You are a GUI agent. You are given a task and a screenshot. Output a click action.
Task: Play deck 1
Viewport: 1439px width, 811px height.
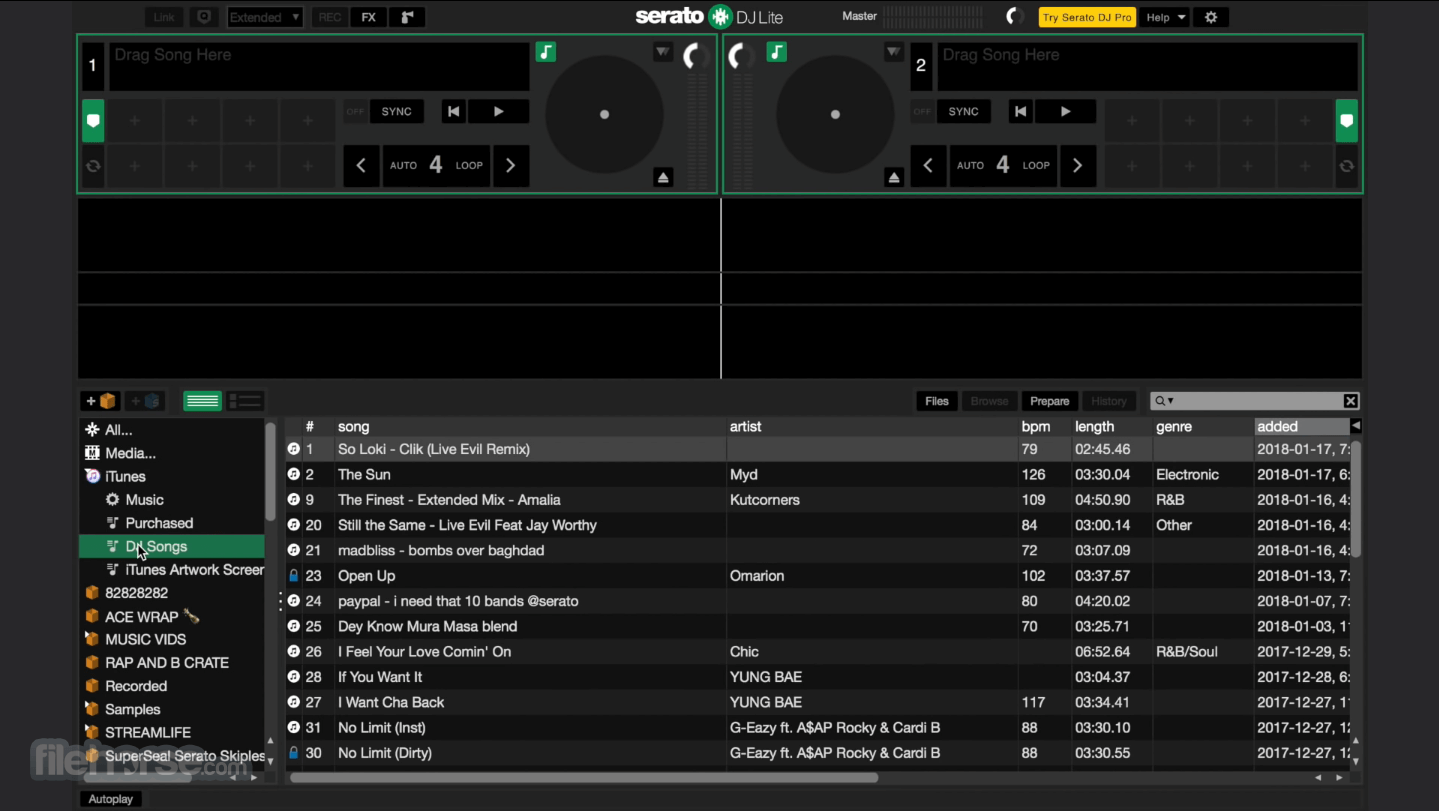point(499,111)
